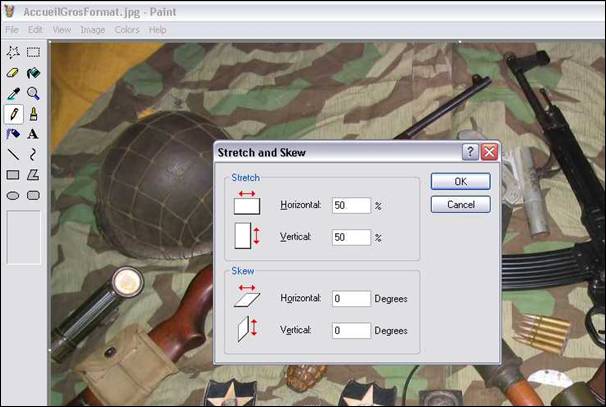This screenshot has width=606, height=407.
Task: Click the Skew group label
Action: coord(243,271)
